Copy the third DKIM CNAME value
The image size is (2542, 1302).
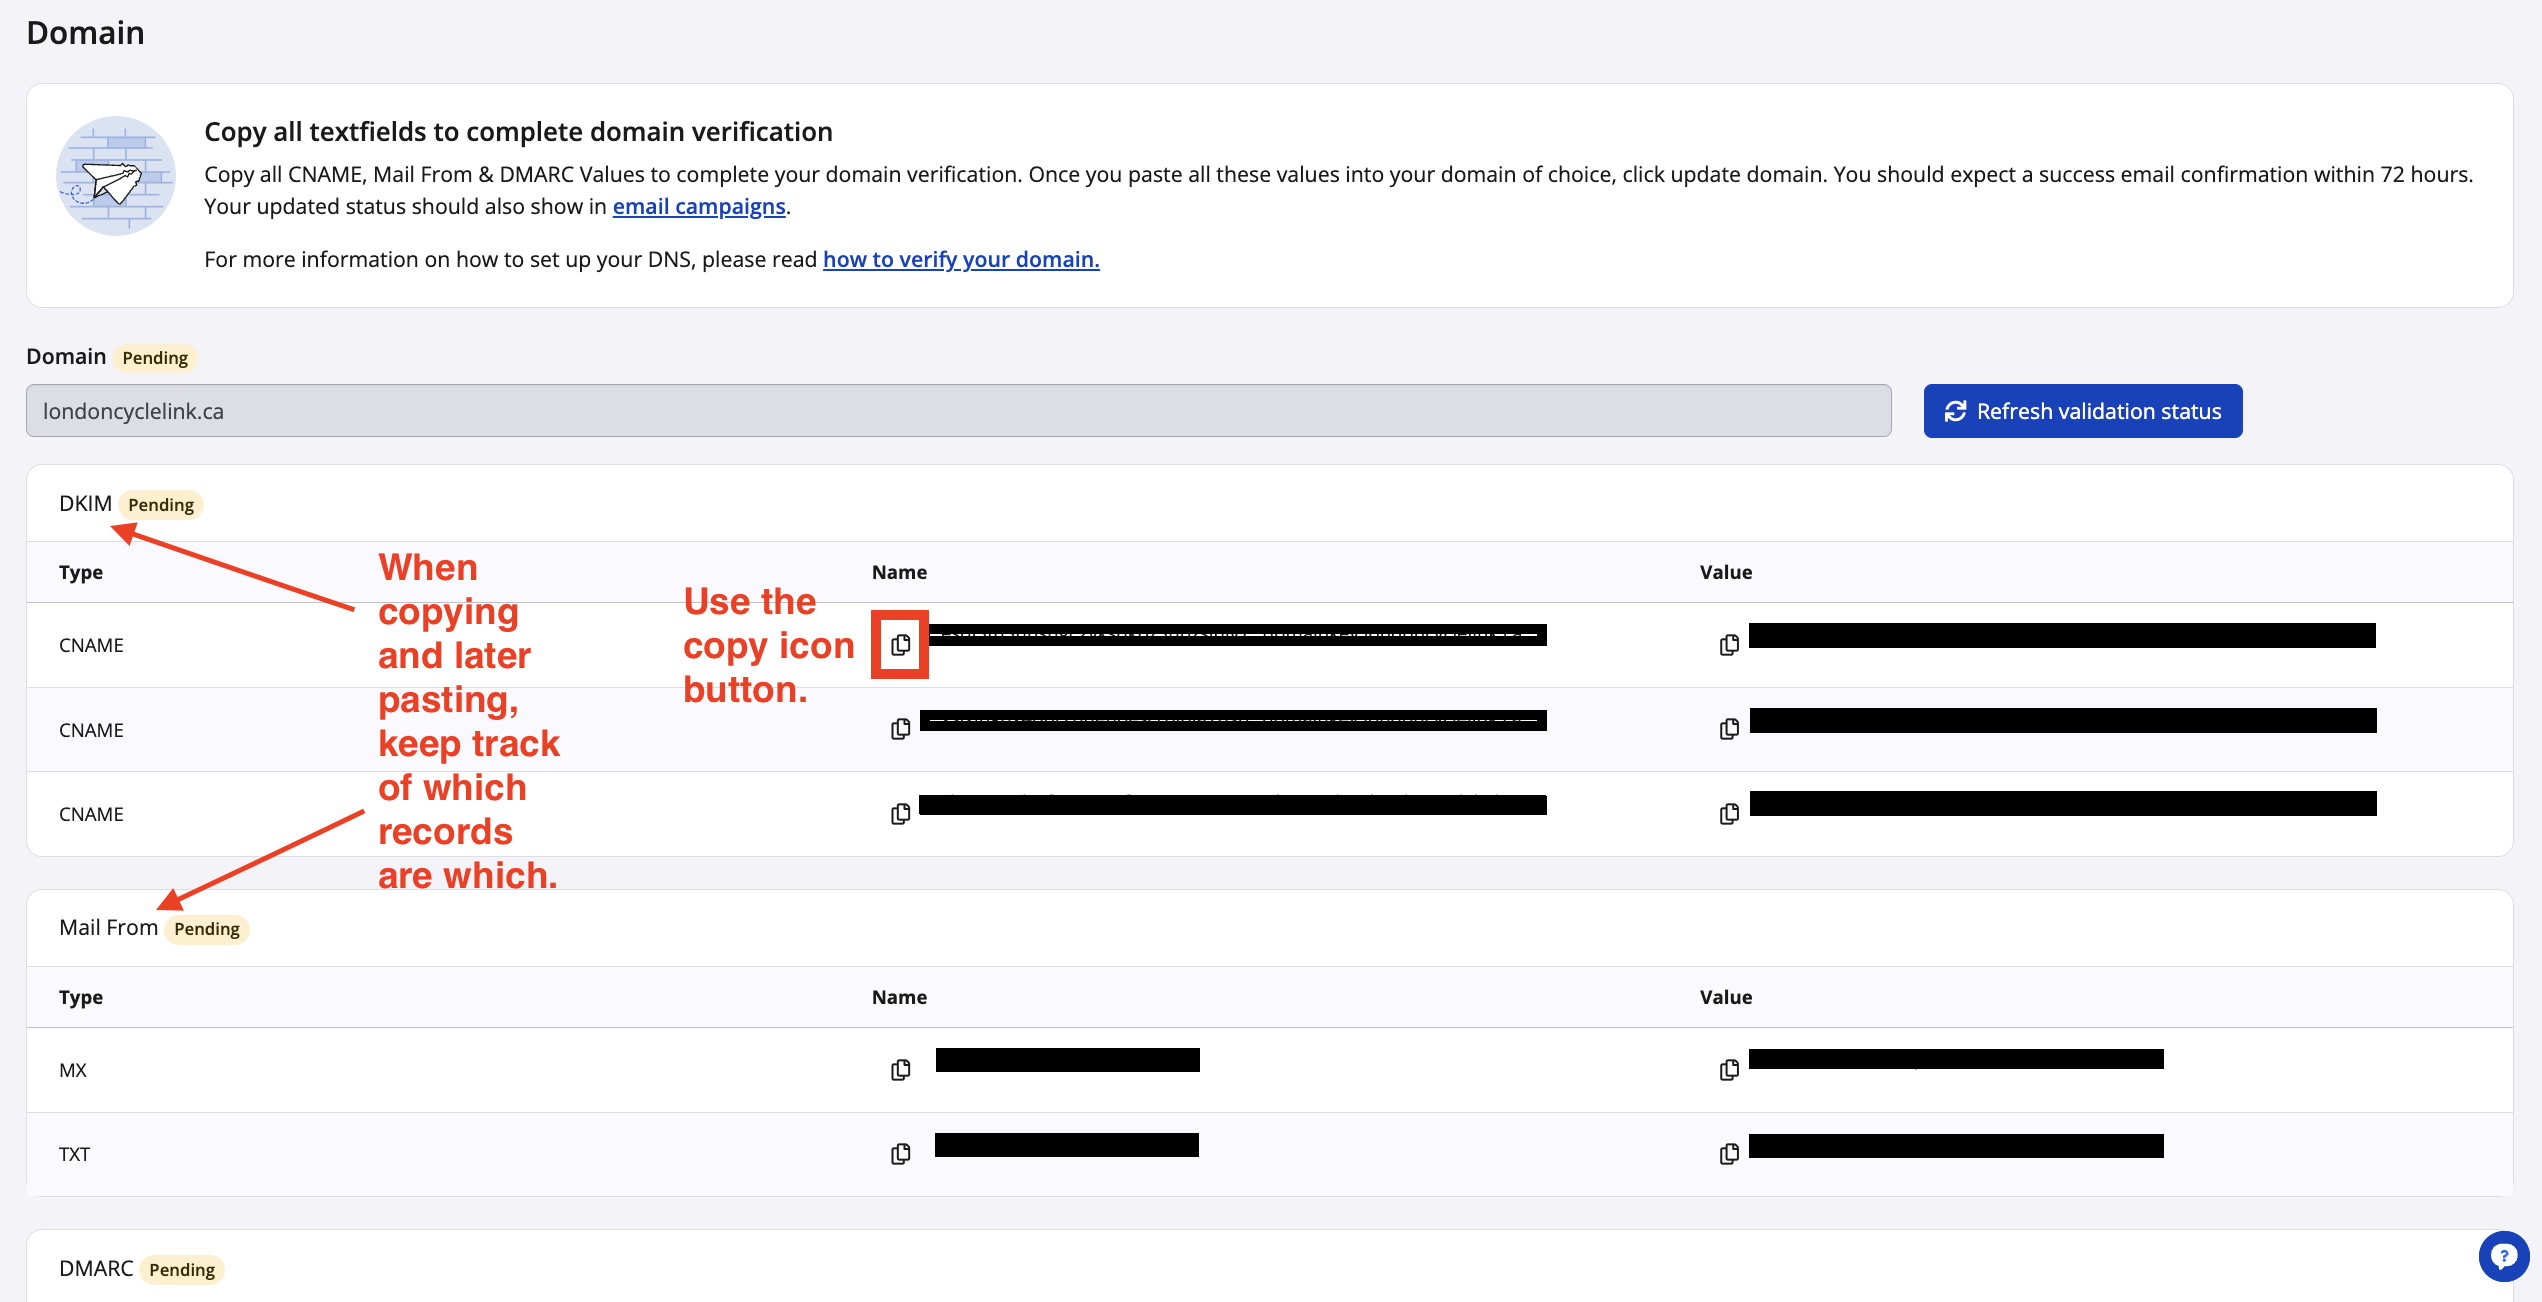click(x=1729, y=814)
